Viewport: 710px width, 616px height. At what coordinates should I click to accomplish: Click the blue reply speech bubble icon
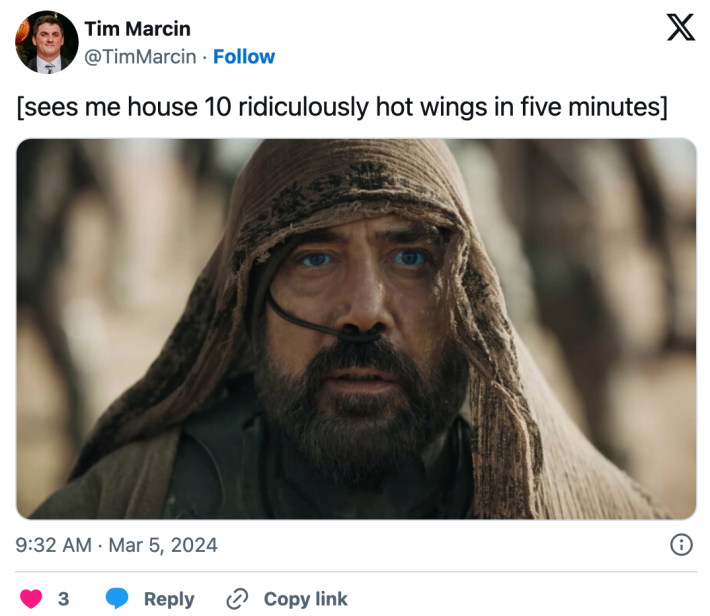click(x=118, y=598)
